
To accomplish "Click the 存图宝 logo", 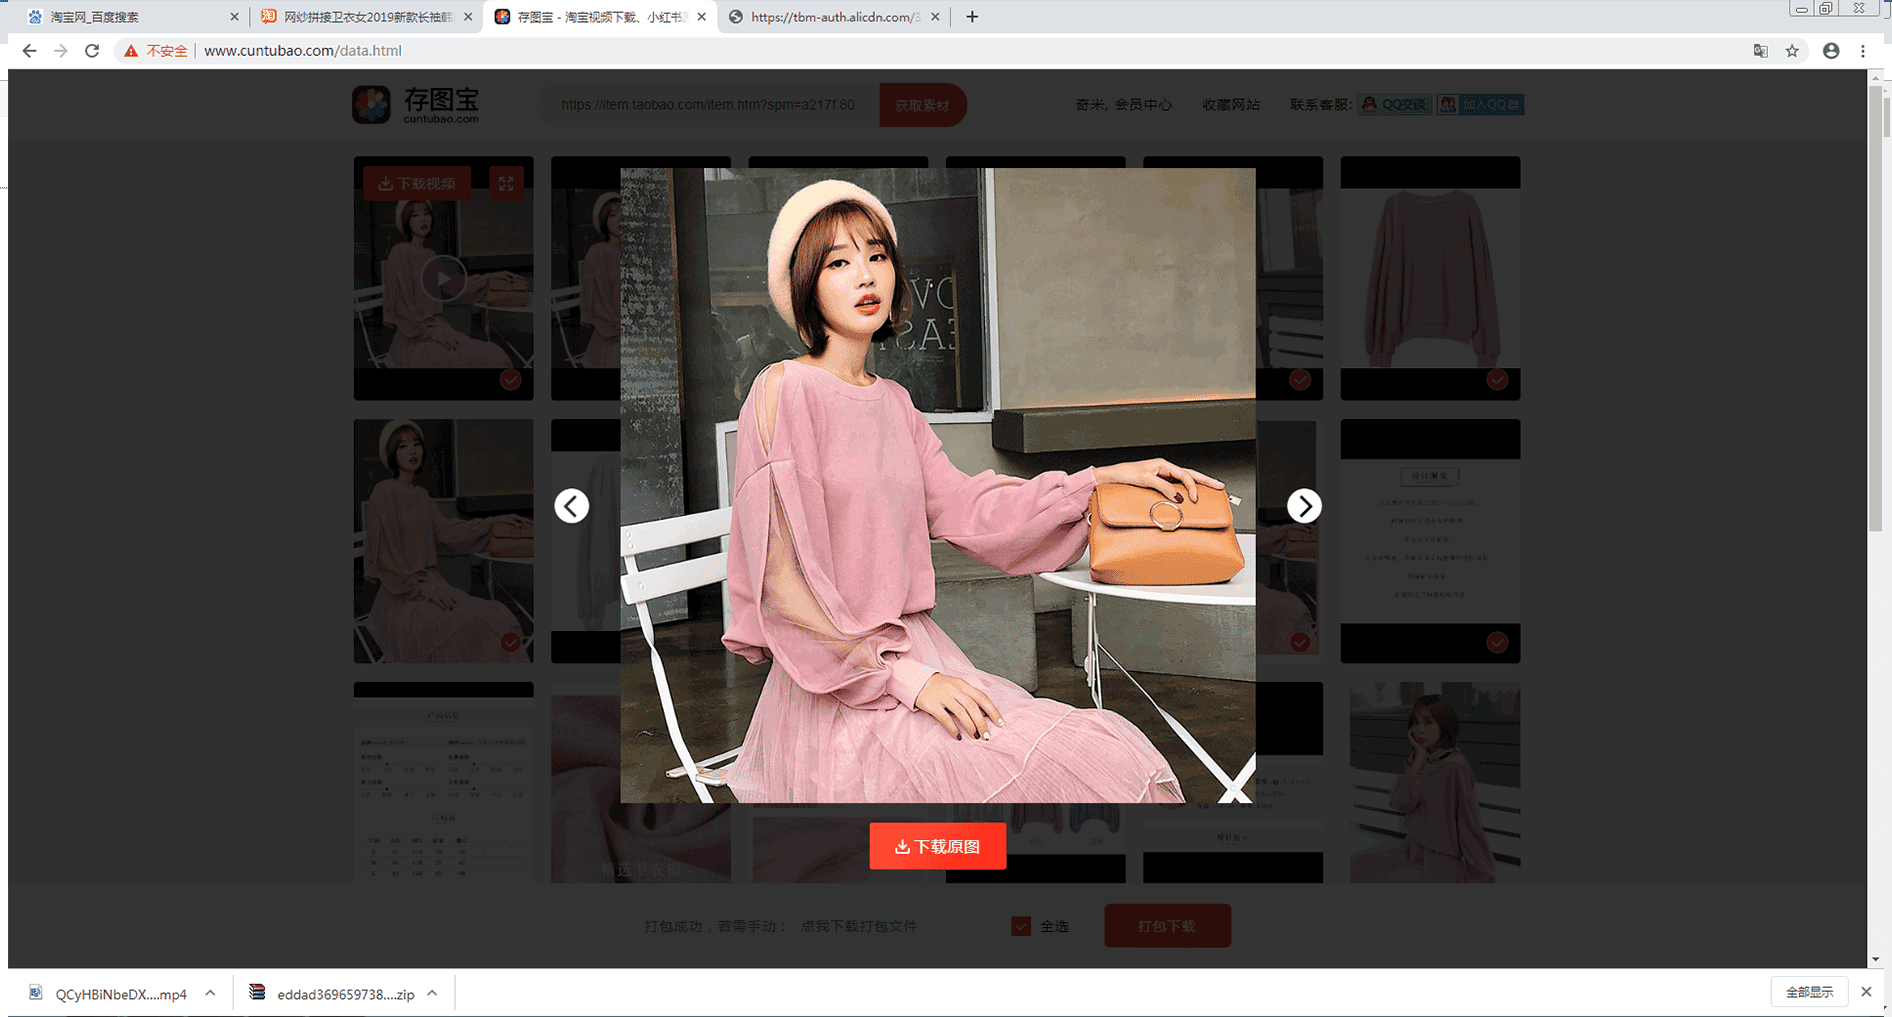I will [416, 105].
